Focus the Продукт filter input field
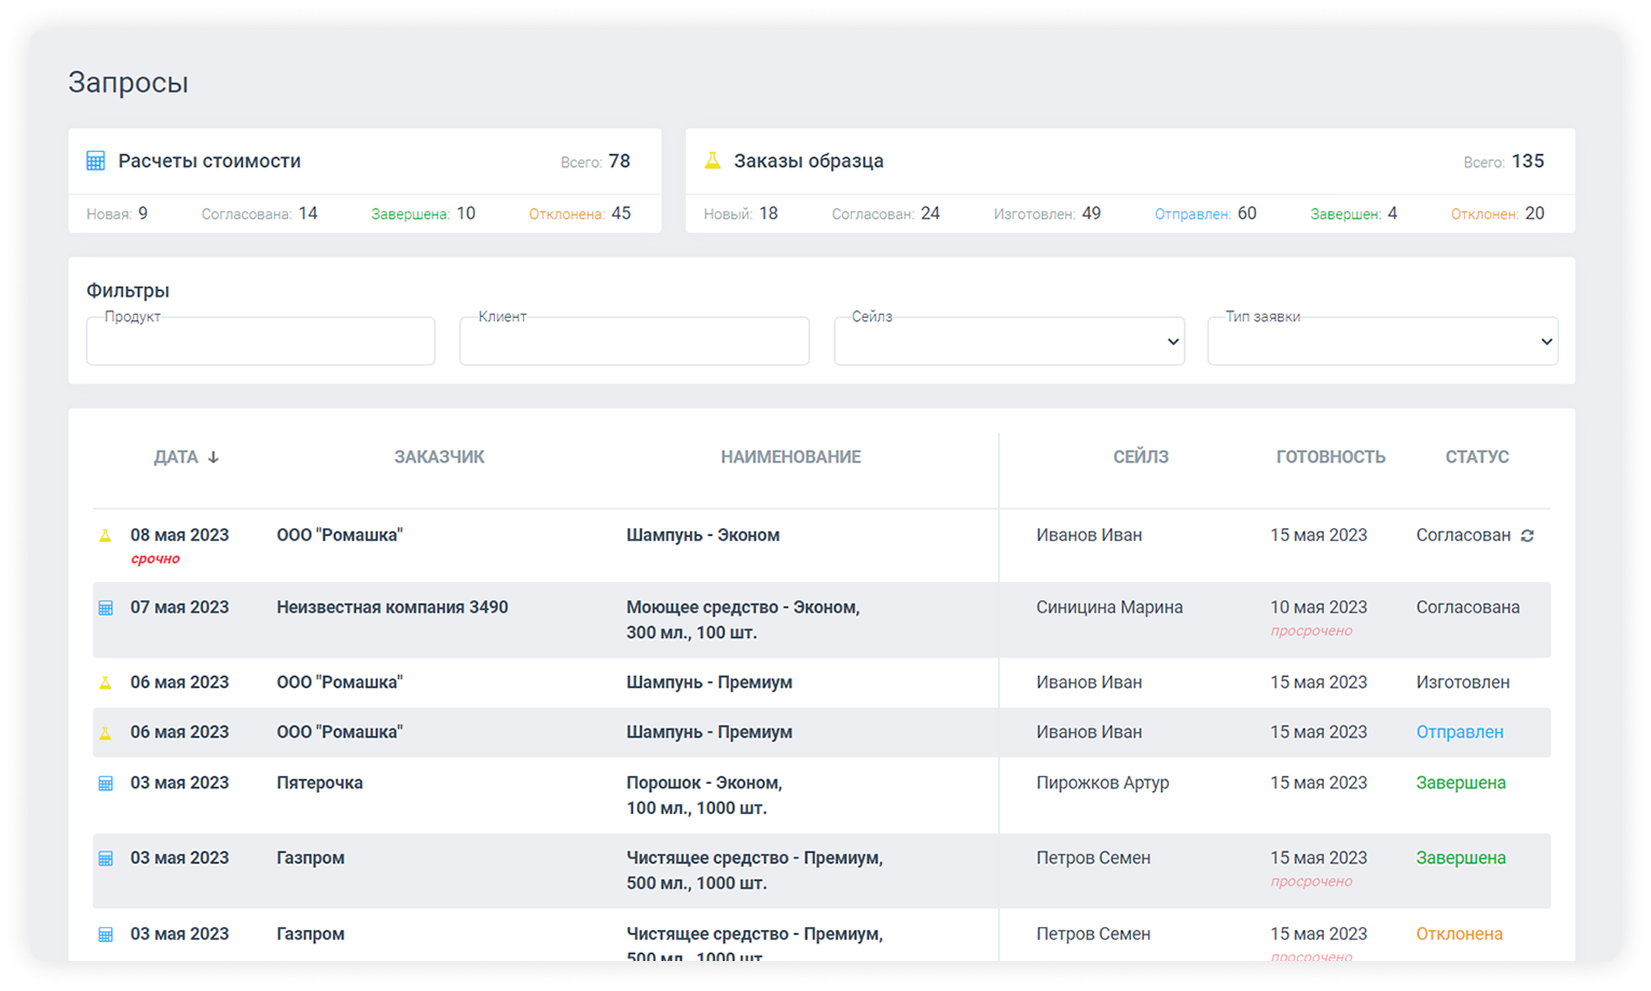The height and width of the screenshot is (991, 1651). [x=260, y=341]
